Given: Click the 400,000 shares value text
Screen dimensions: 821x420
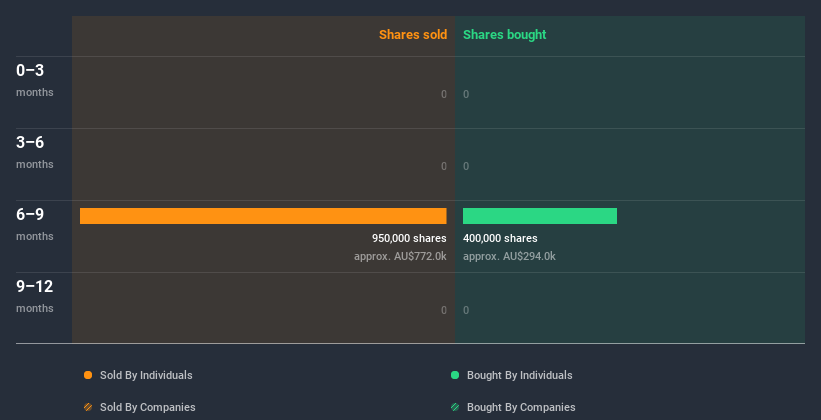Looking at the screenshot, I should [500, 238].
